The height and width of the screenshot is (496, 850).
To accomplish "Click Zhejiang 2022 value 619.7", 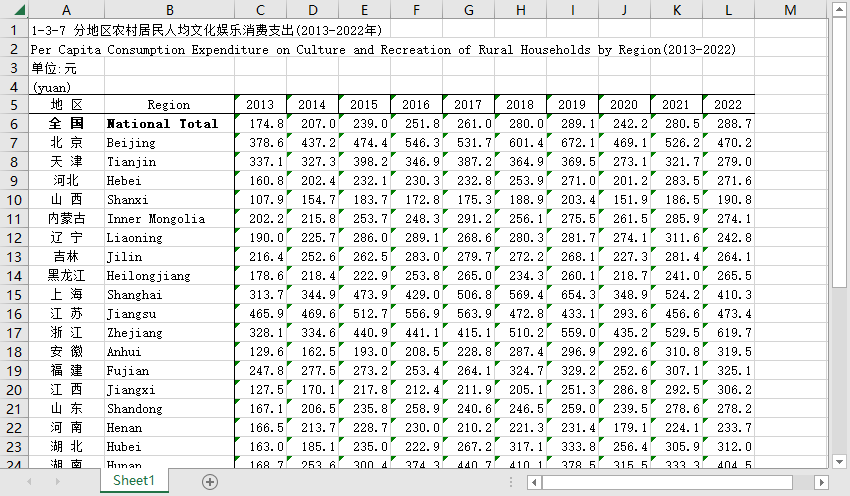I will [729, 332].
